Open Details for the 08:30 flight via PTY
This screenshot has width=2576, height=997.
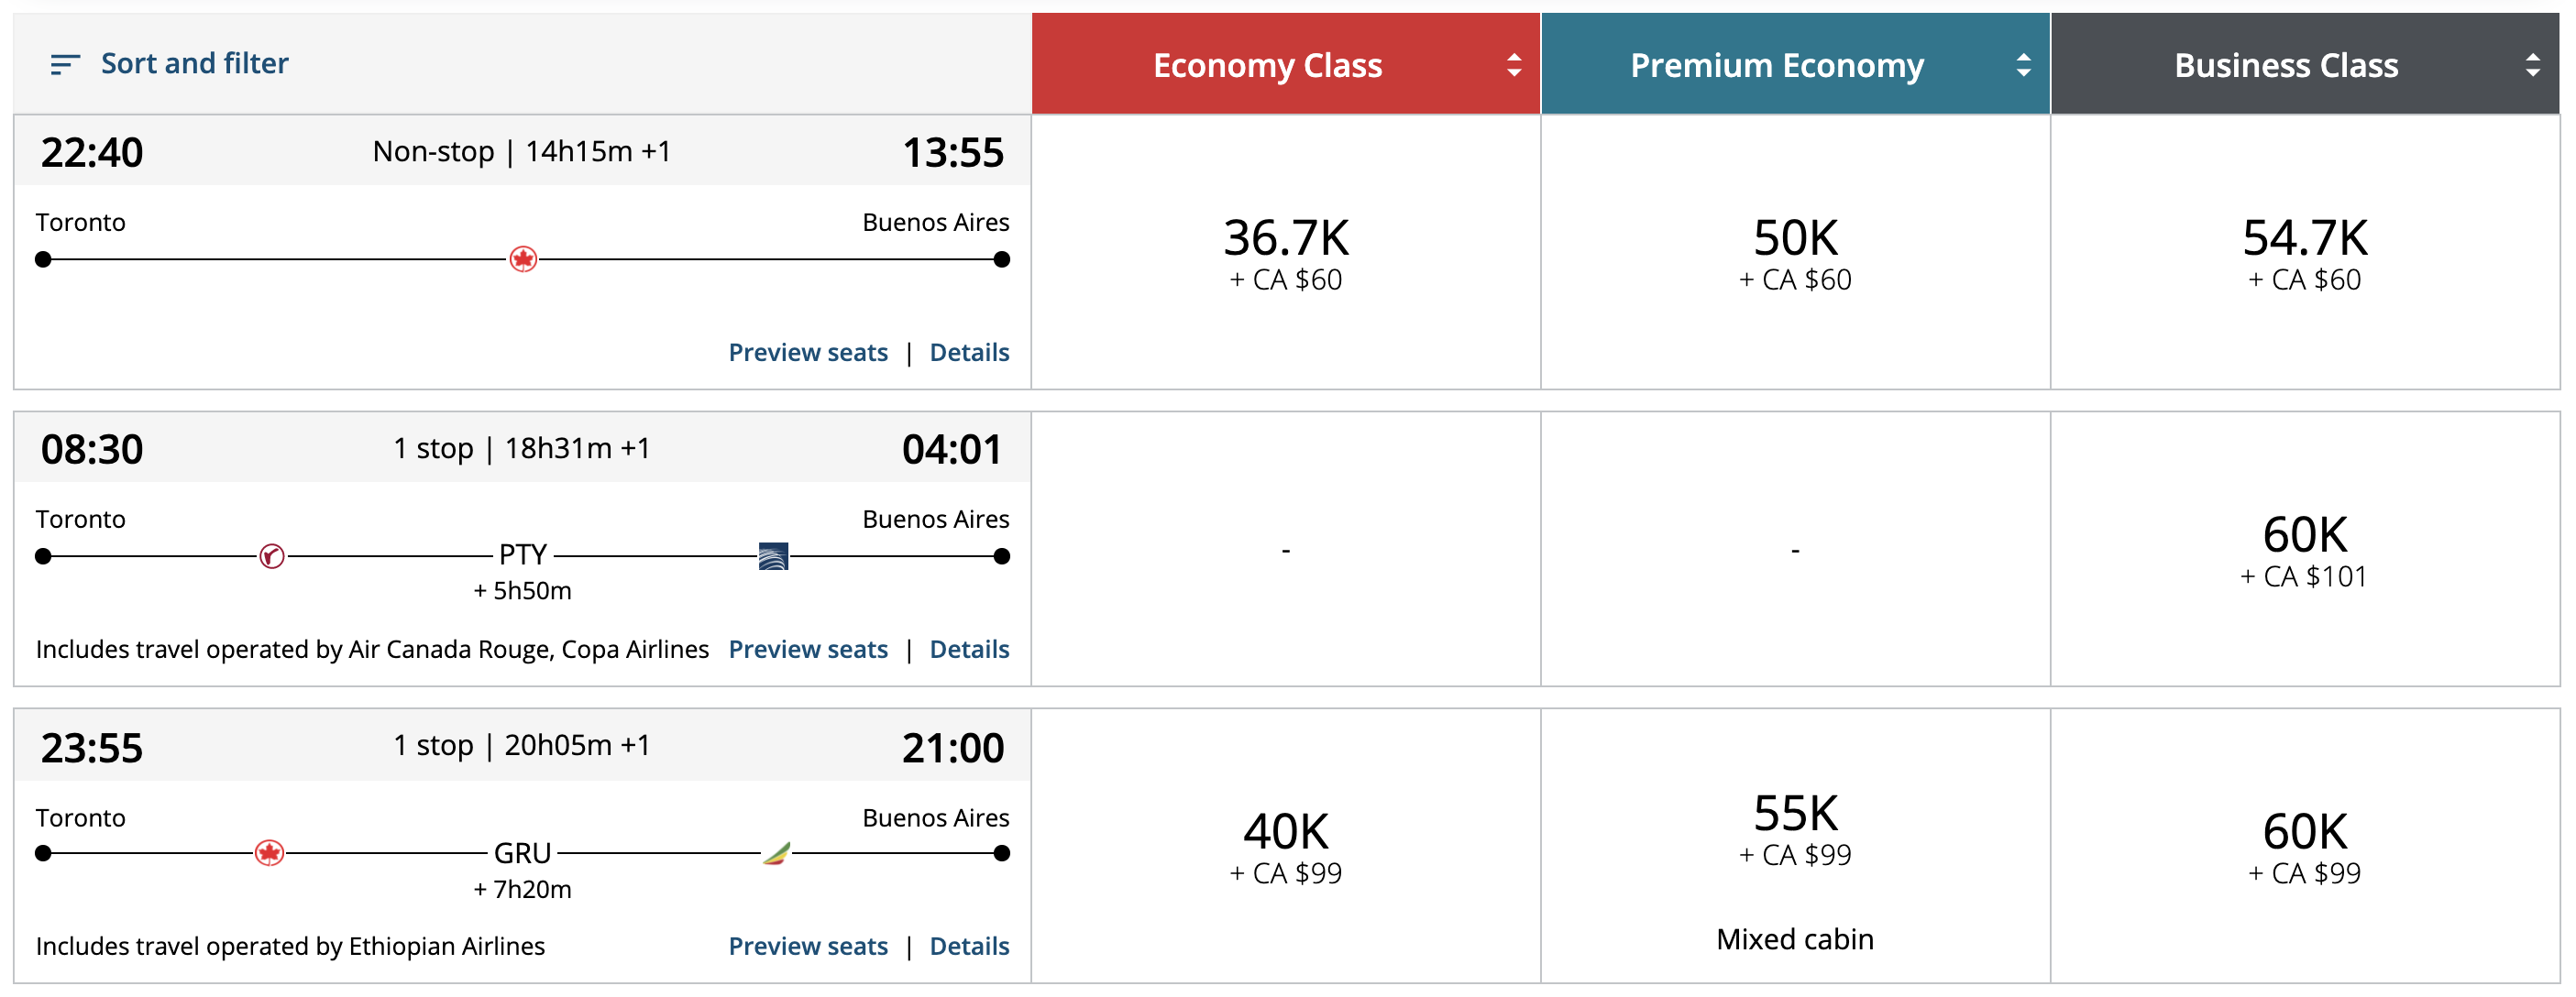point(969,650)
